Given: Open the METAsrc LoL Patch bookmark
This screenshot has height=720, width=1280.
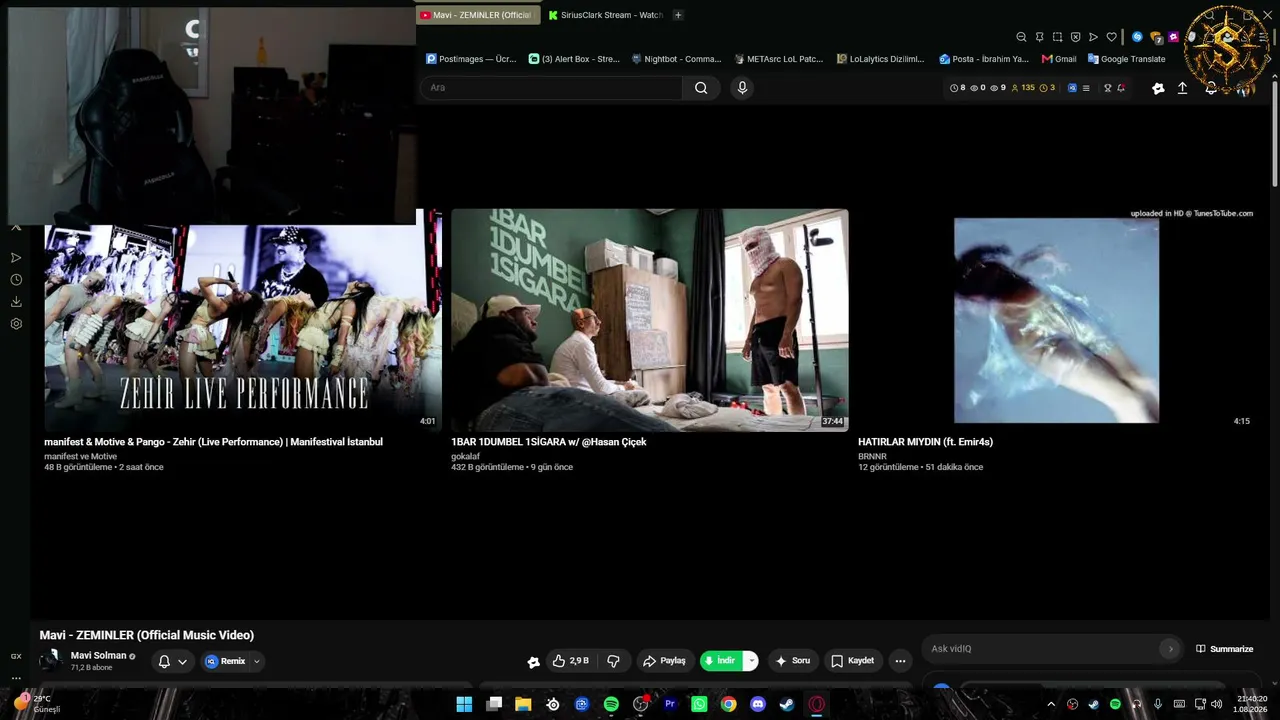Looking at the screenshot, I should (x=779, y=59).
